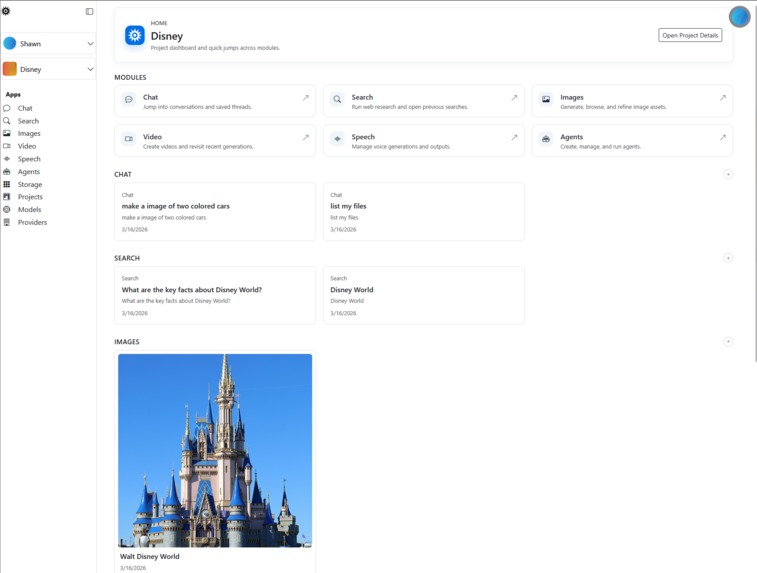757x573 pixels.
Task: Click the arrow icon on the Images module card
Action: [x=723, y=98]
